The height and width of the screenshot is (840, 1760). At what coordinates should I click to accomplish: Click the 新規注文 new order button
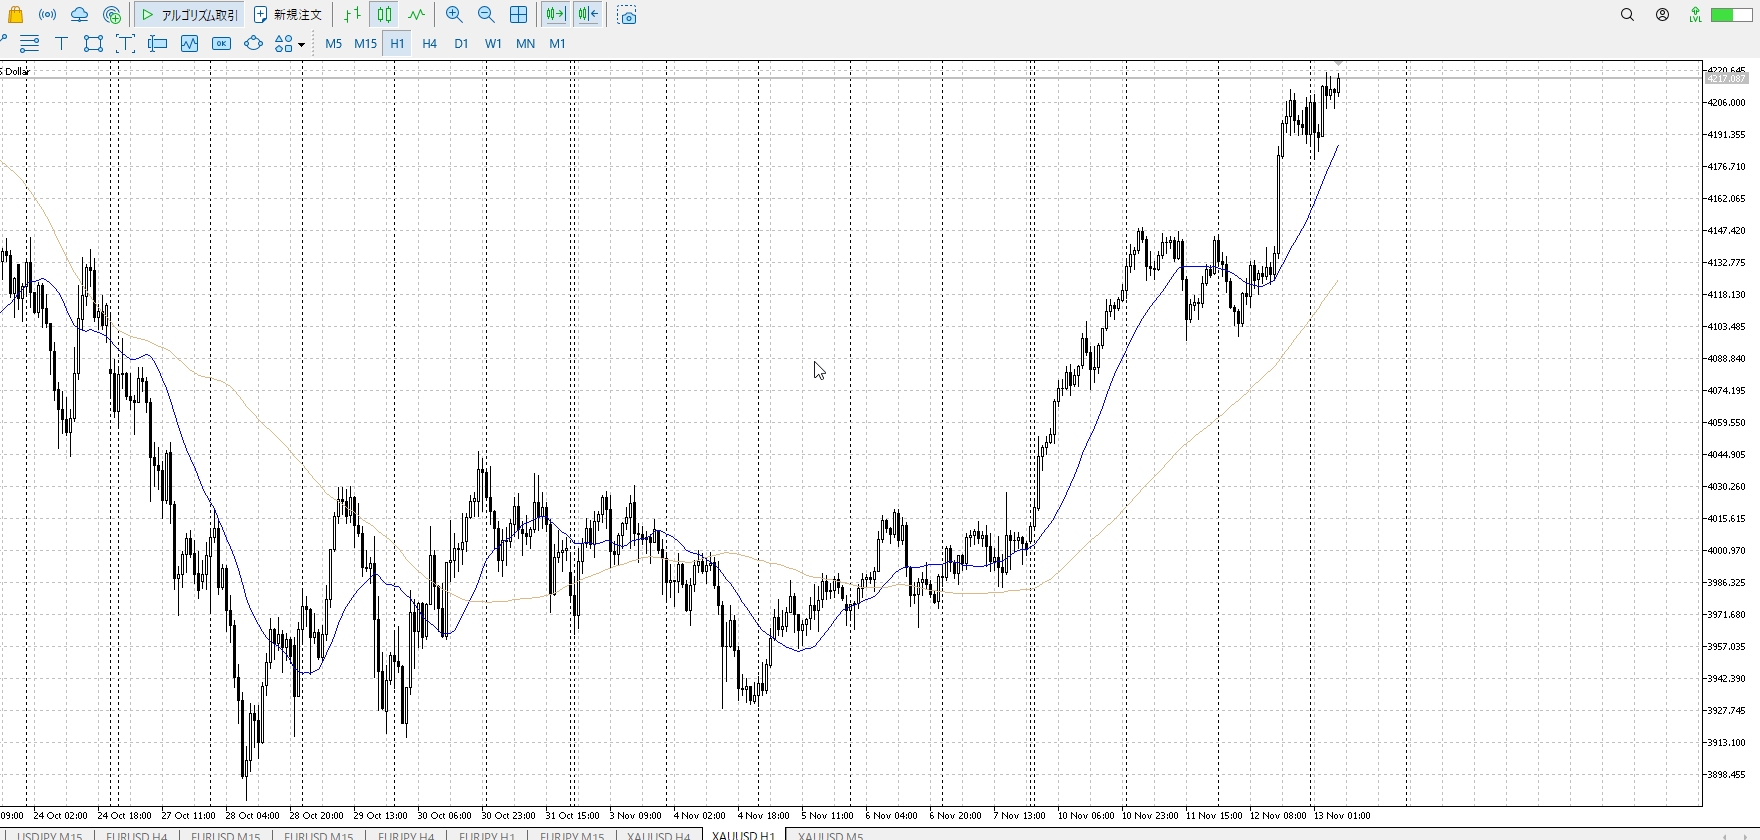[288, 15]
